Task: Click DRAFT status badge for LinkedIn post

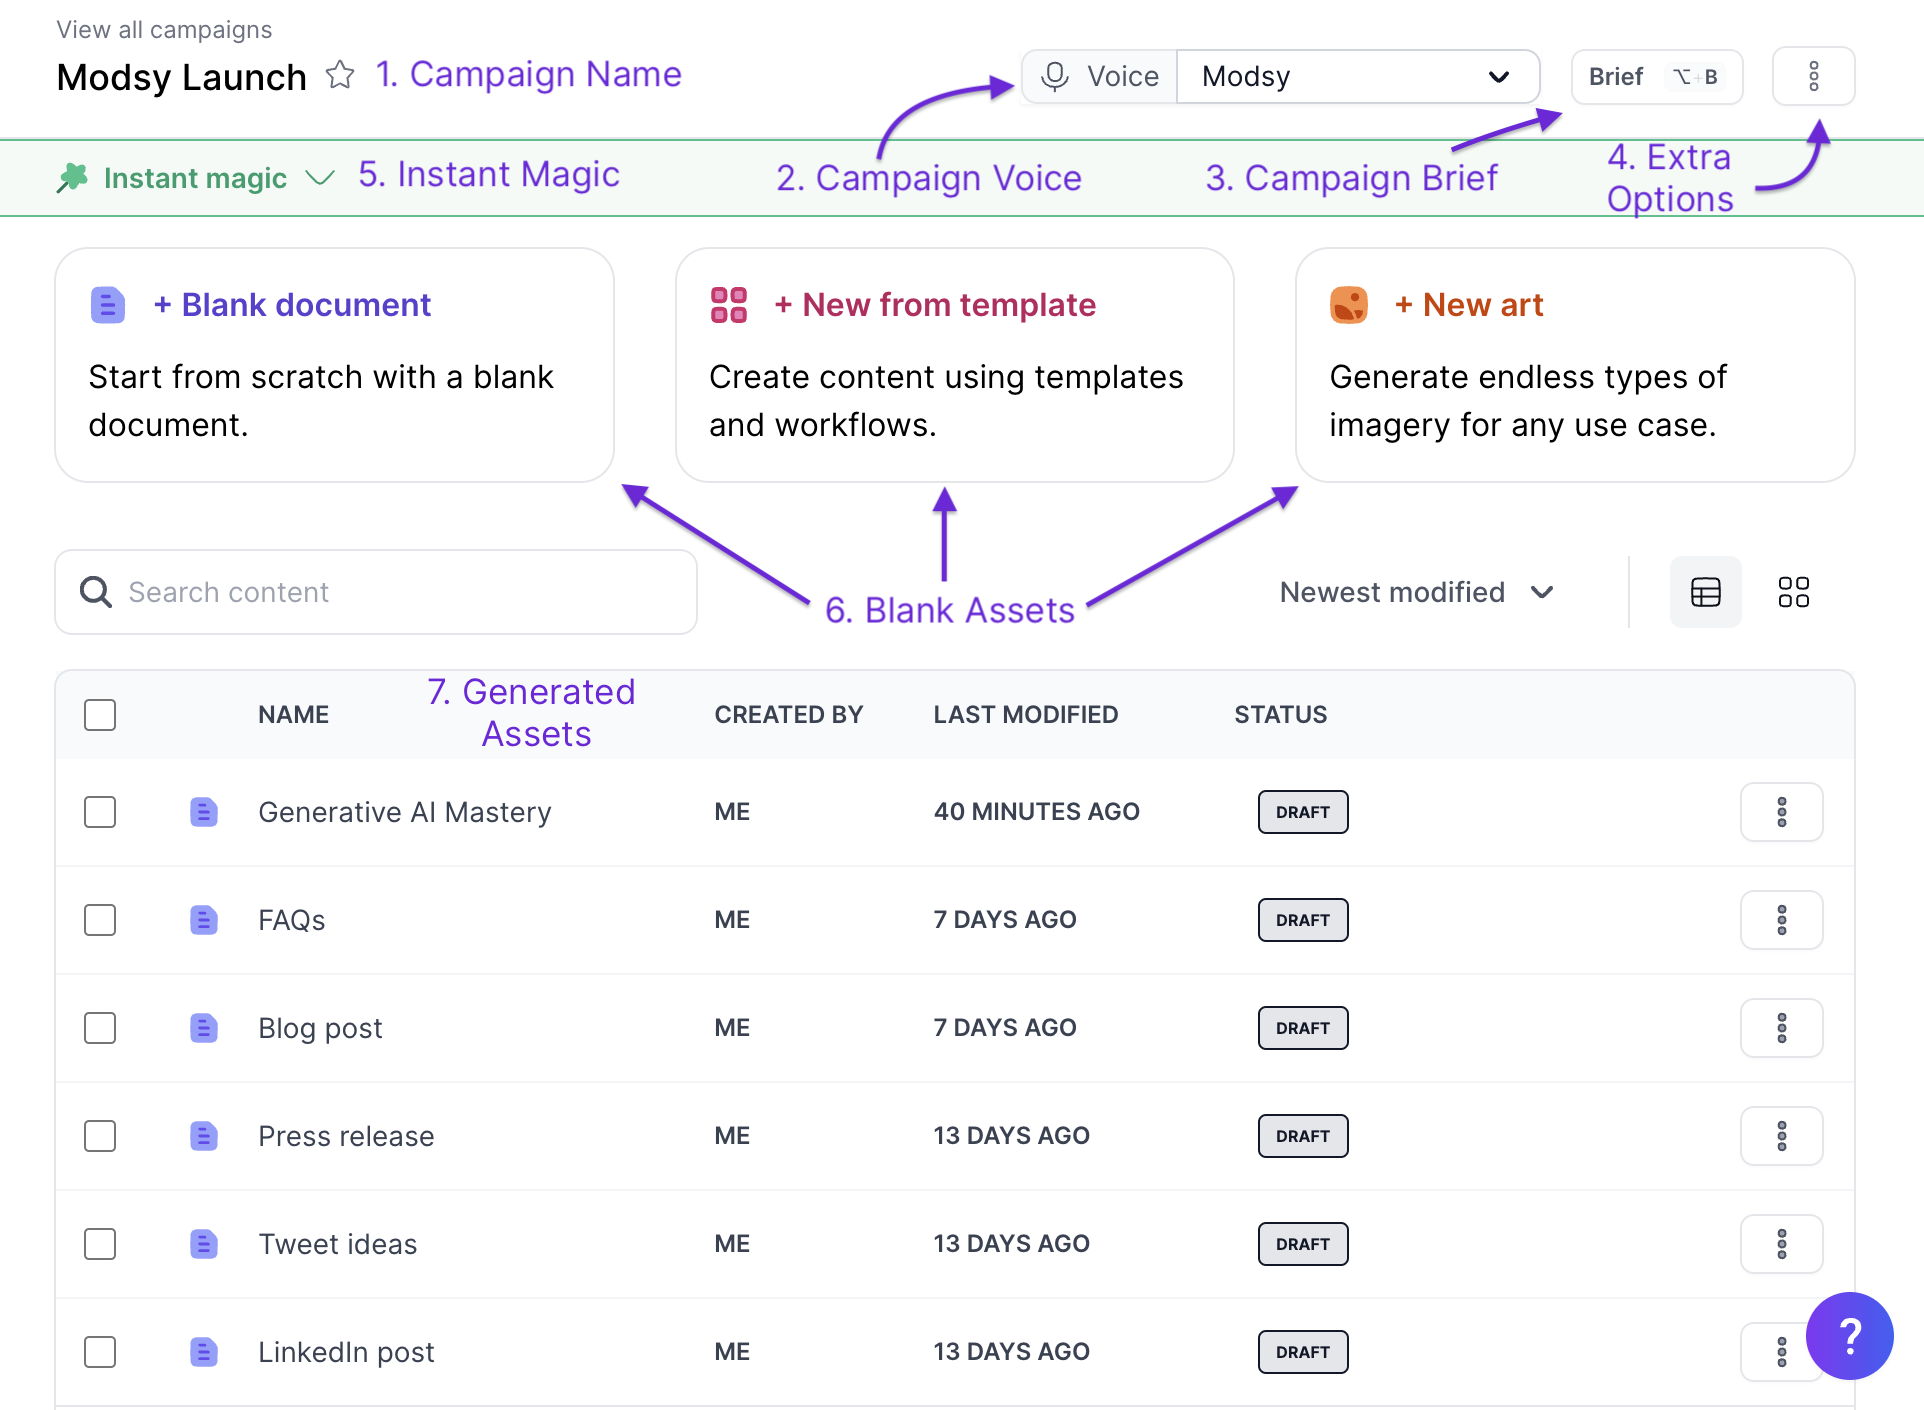Action: (x=1303, y=1352)
